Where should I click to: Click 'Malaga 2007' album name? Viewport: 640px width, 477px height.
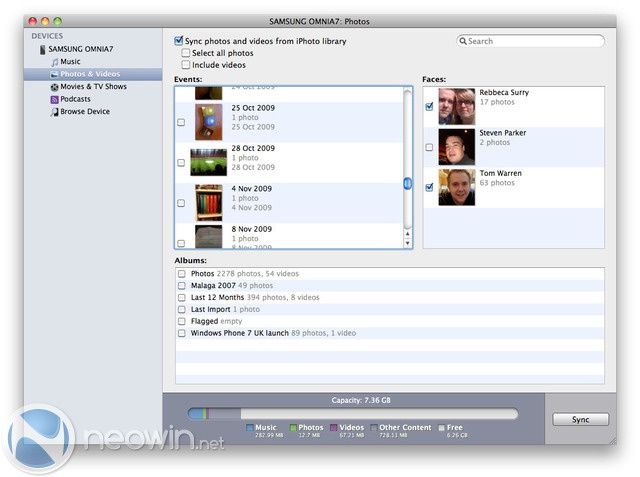(x=213, y=285)
